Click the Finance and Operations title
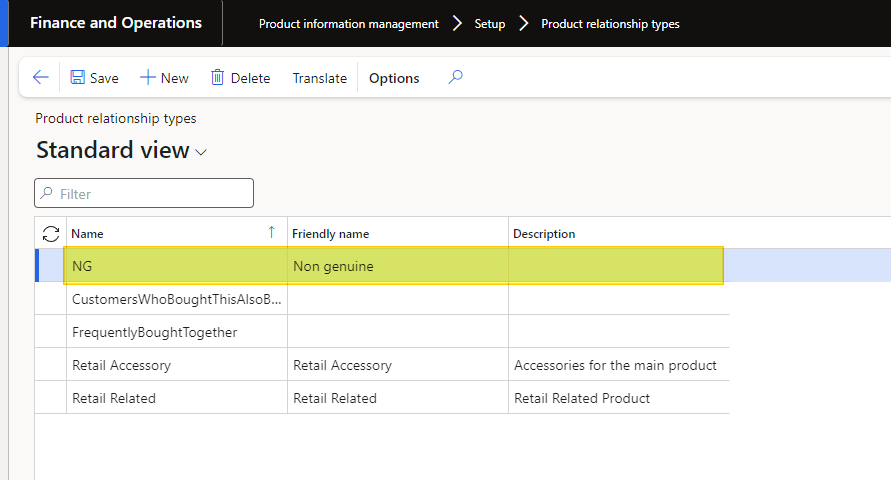This screenshot has width=891, height=480. (x=116, y=23)
